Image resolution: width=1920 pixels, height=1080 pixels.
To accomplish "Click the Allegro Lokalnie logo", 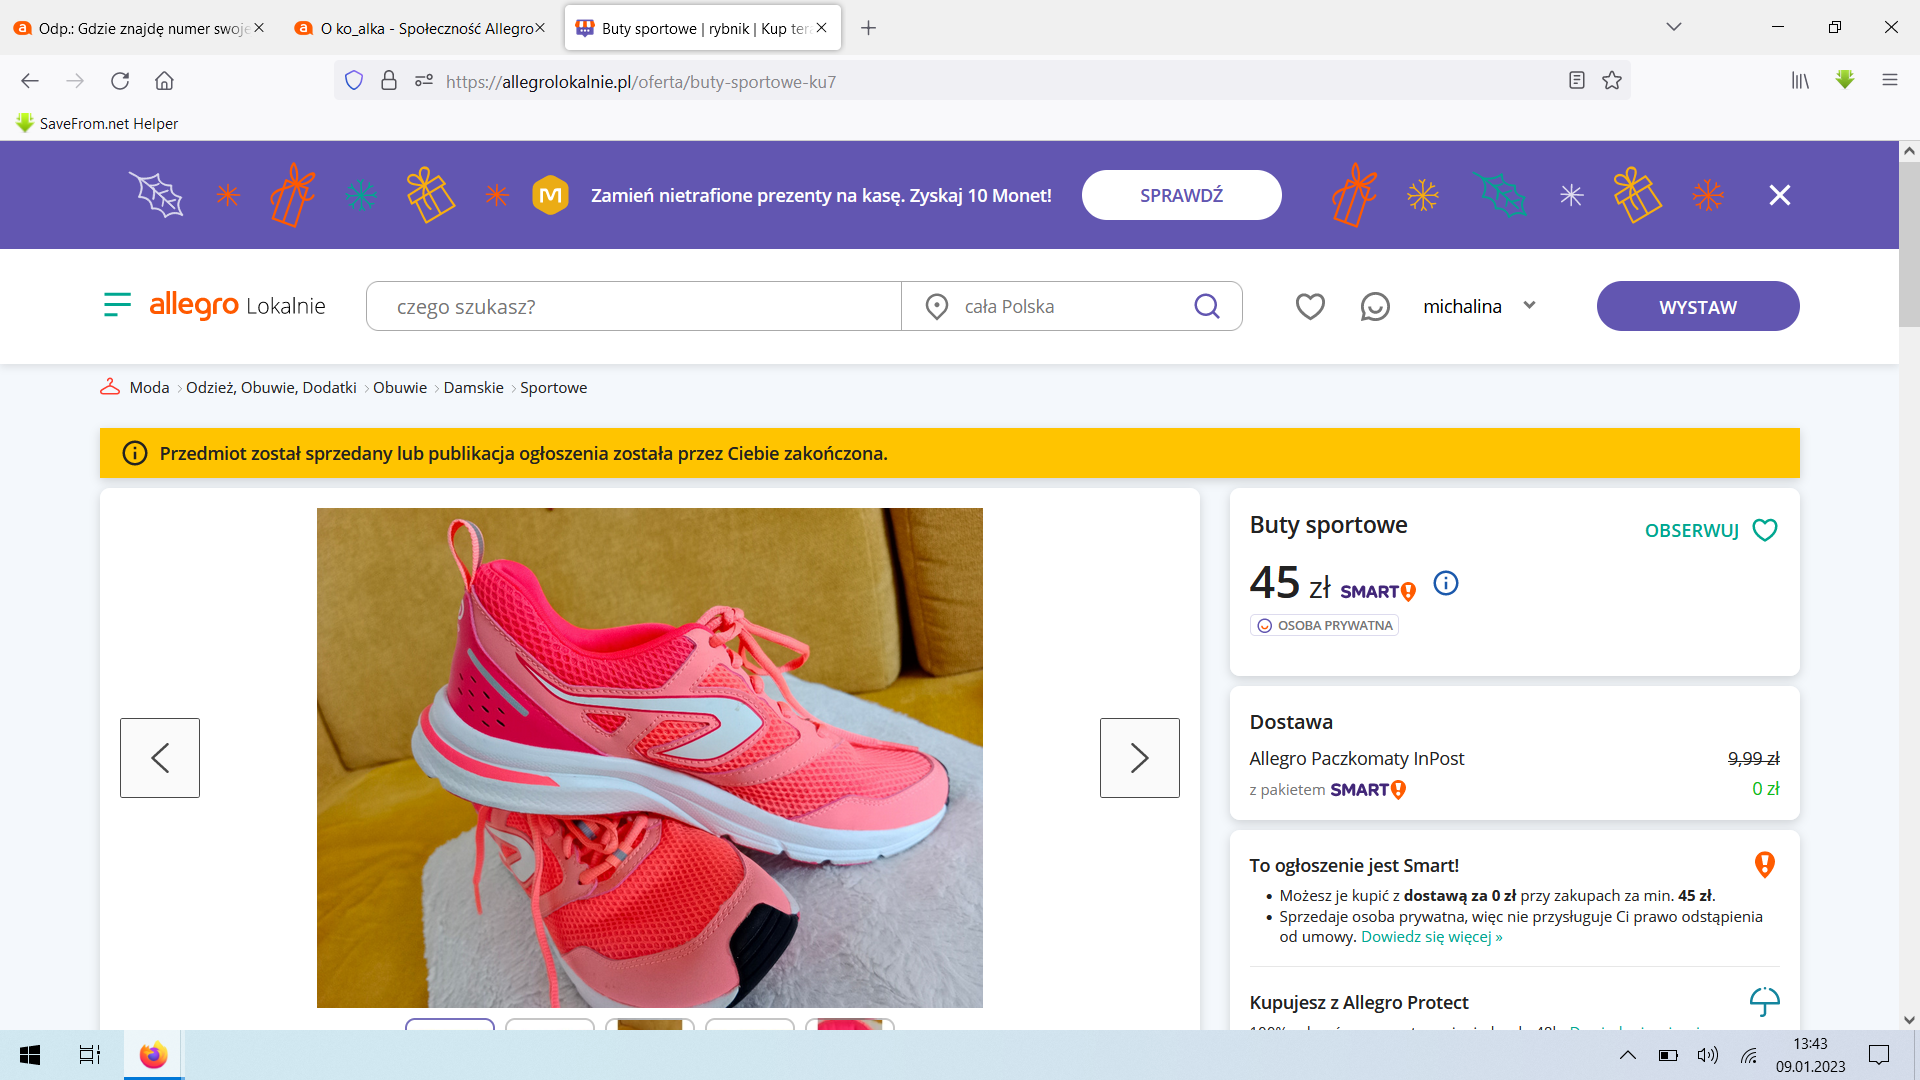I will pos(237,305).
